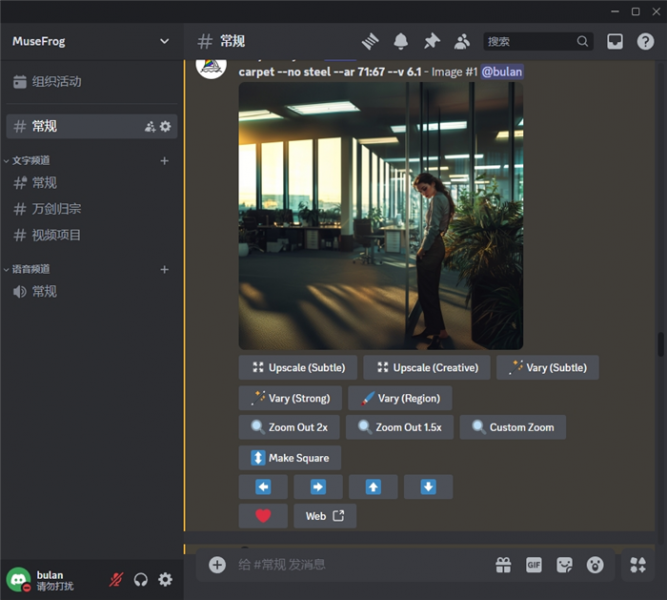Open the Threads icon in channel header
Screen dimensions: 667x600
pos(370,41)
